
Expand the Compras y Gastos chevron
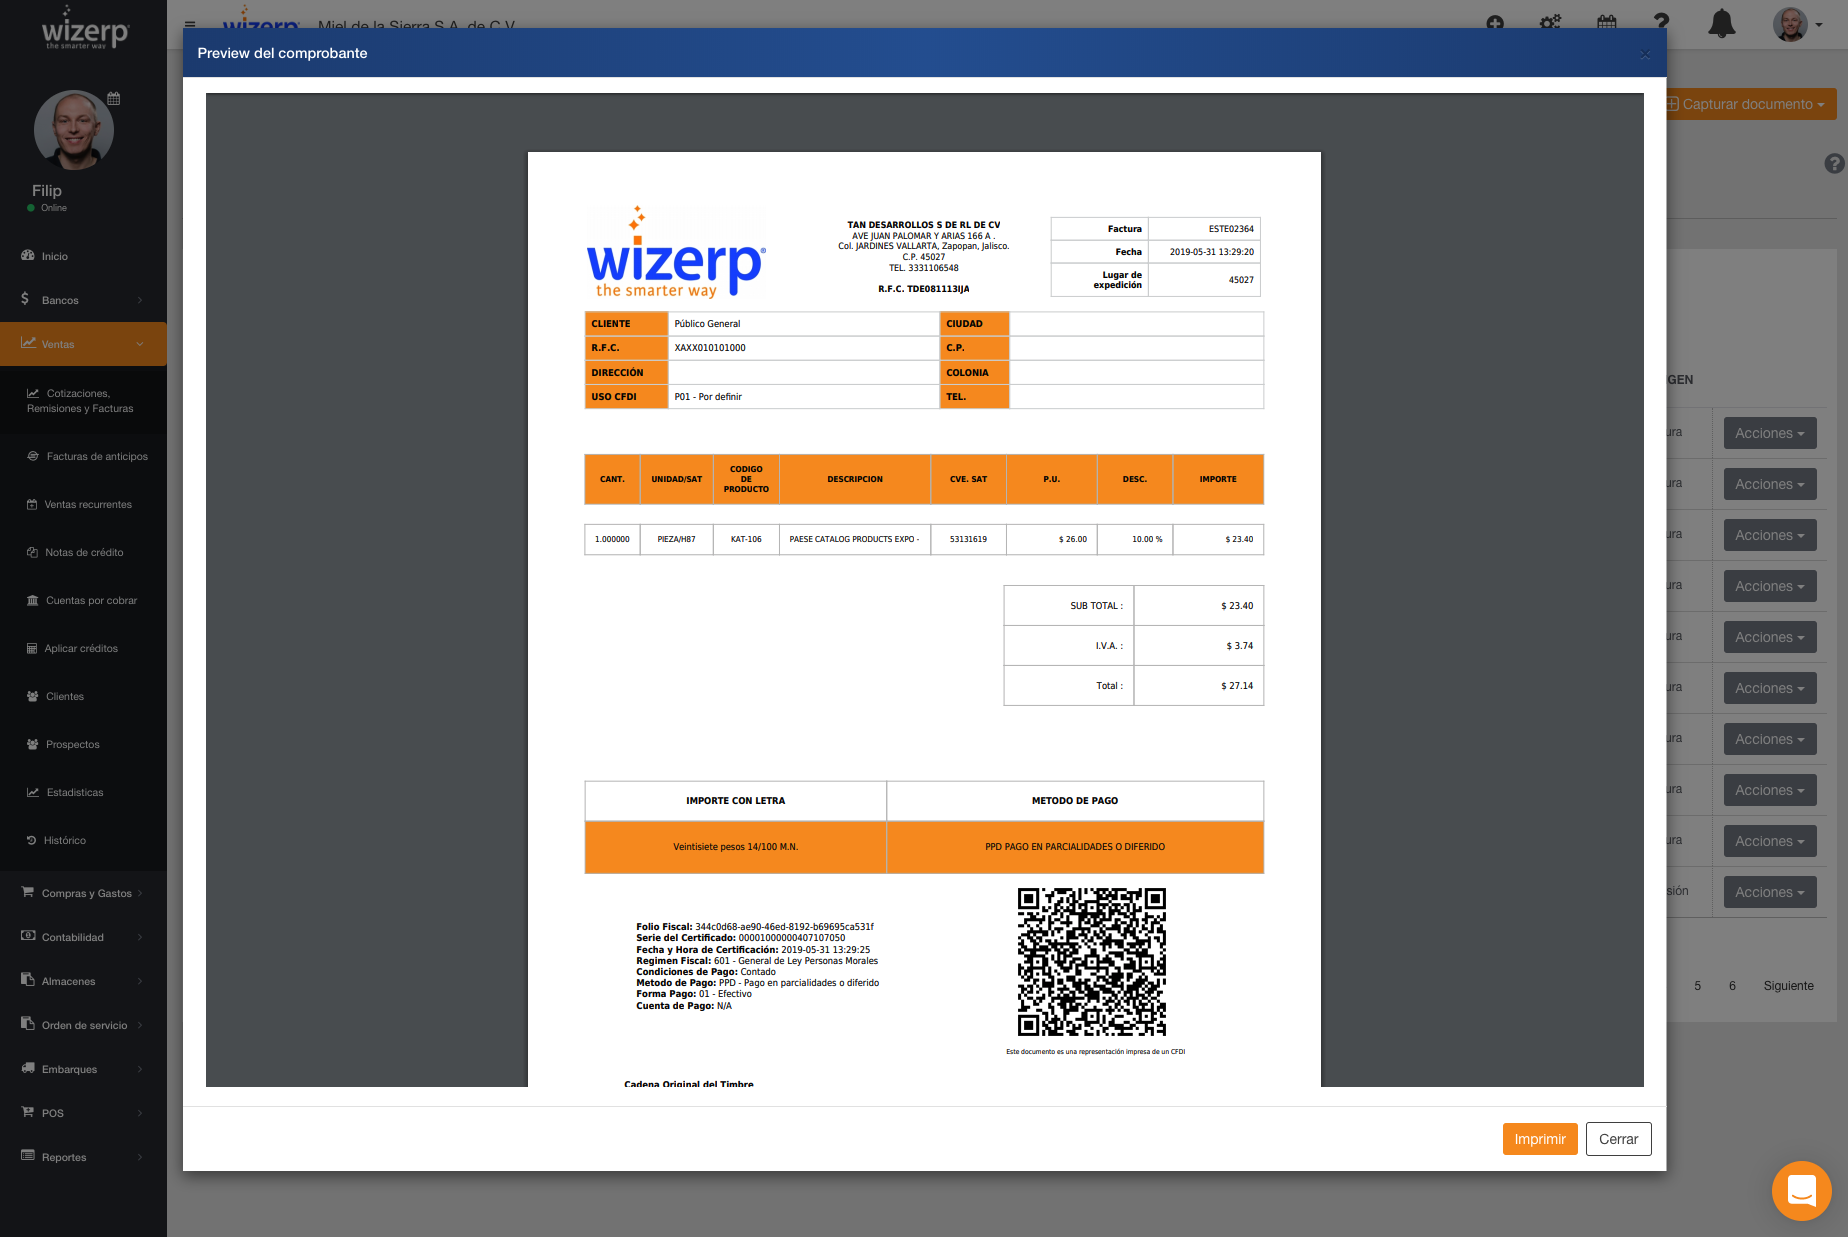[140, 893]
